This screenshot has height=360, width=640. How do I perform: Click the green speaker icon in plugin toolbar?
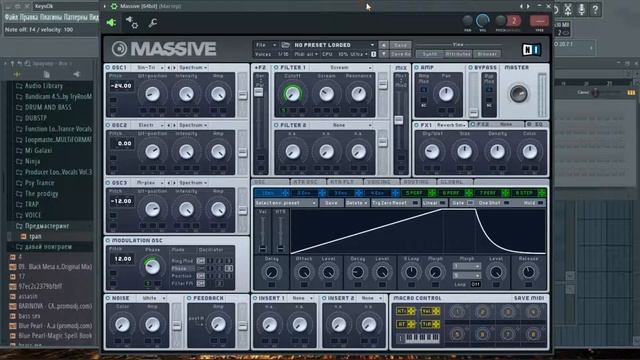[x=111, y=23]
